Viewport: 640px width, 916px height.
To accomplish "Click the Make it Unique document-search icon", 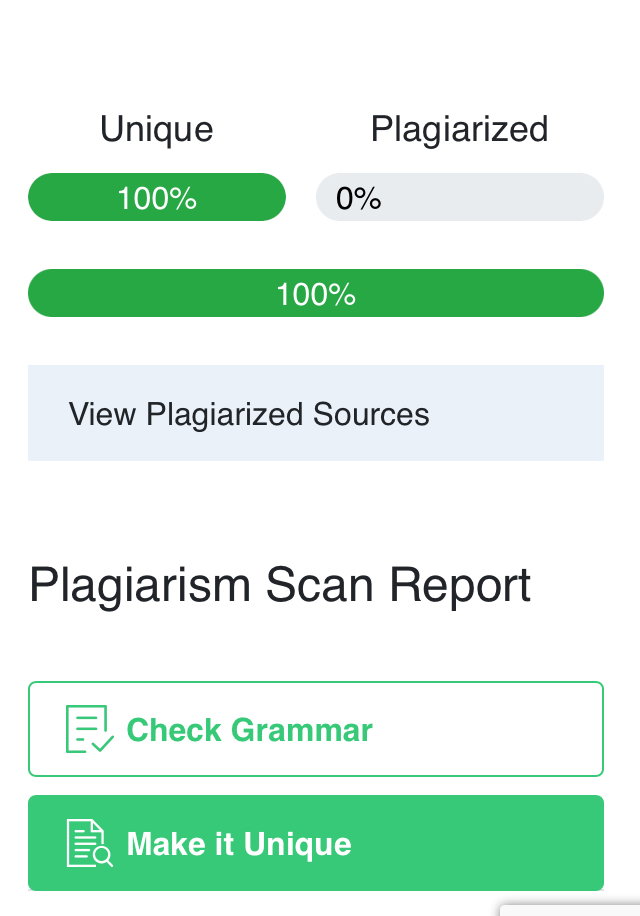I will [x=89, y=843].
